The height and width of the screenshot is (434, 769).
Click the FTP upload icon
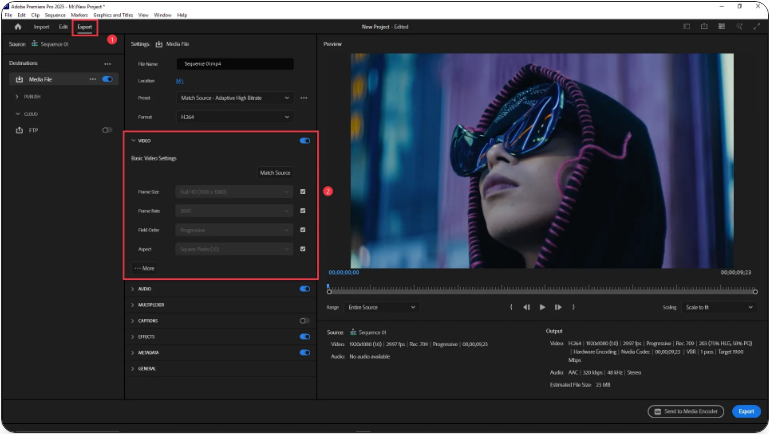click(x=20, y=130)
